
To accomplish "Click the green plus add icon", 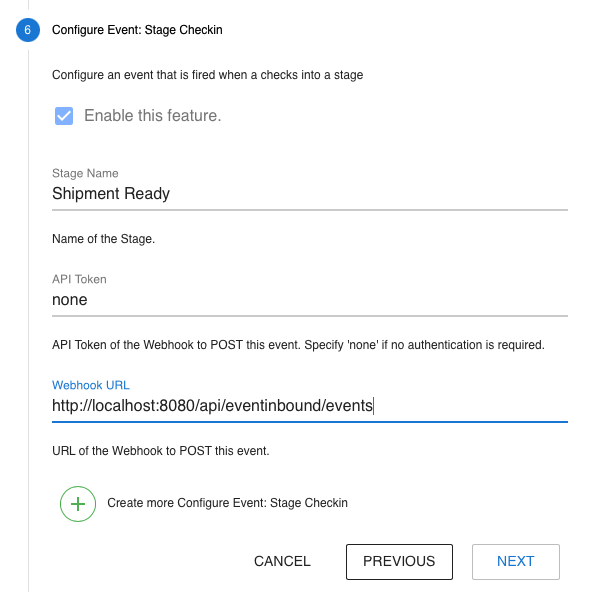I will tap(78, 504).
